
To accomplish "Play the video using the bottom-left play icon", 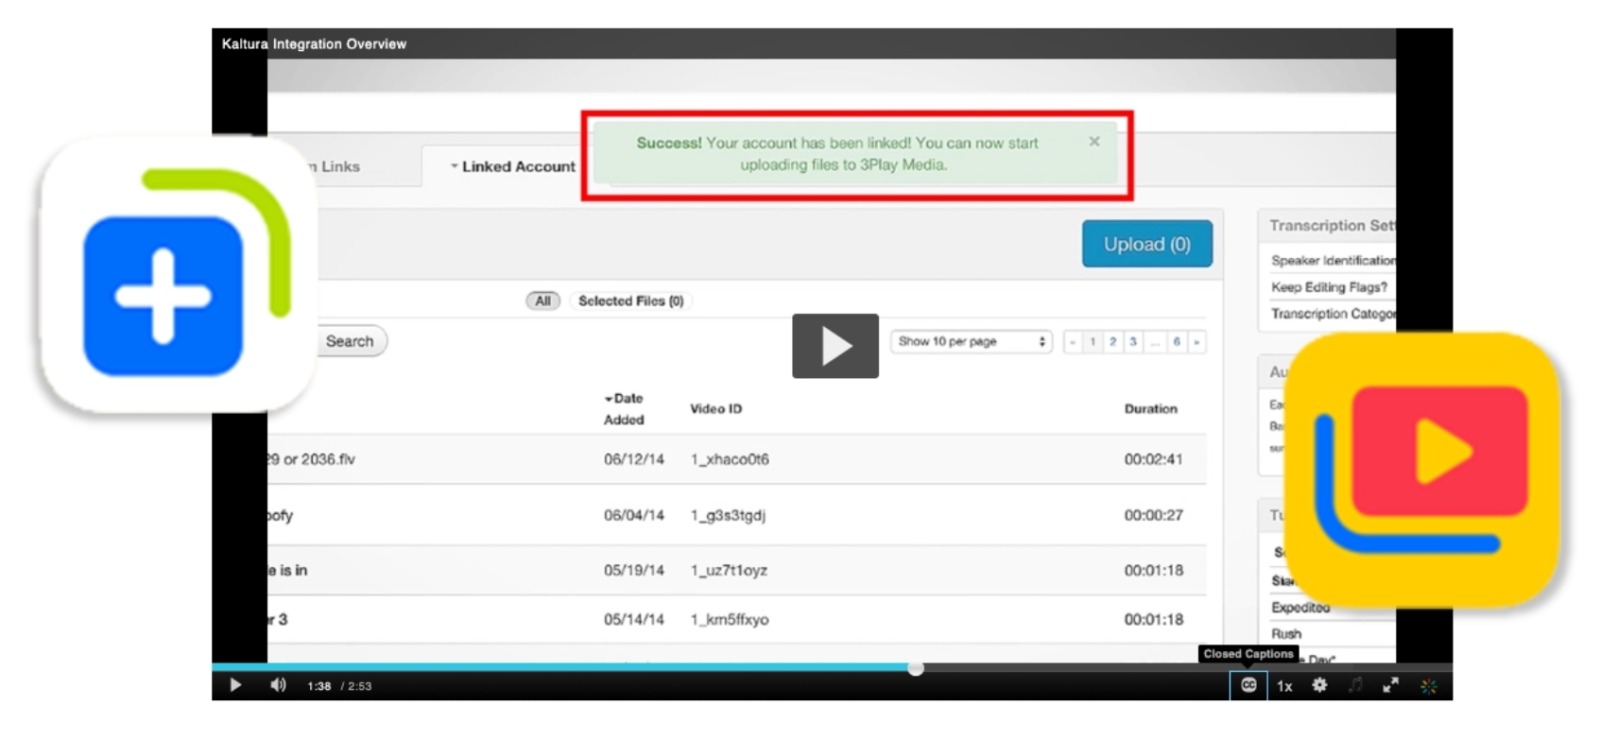I will 235,685.
